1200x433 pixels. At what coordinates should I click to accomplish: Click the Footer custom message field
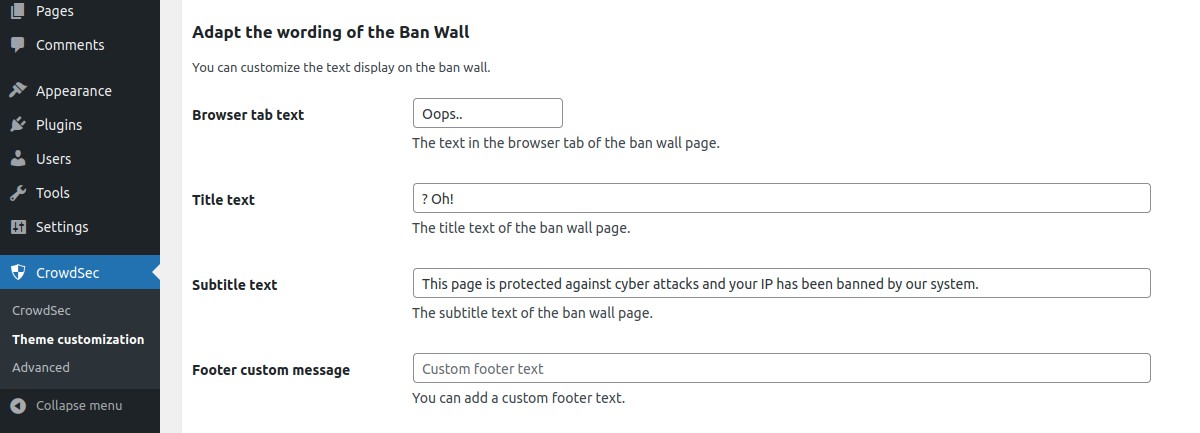coord(780,368)
